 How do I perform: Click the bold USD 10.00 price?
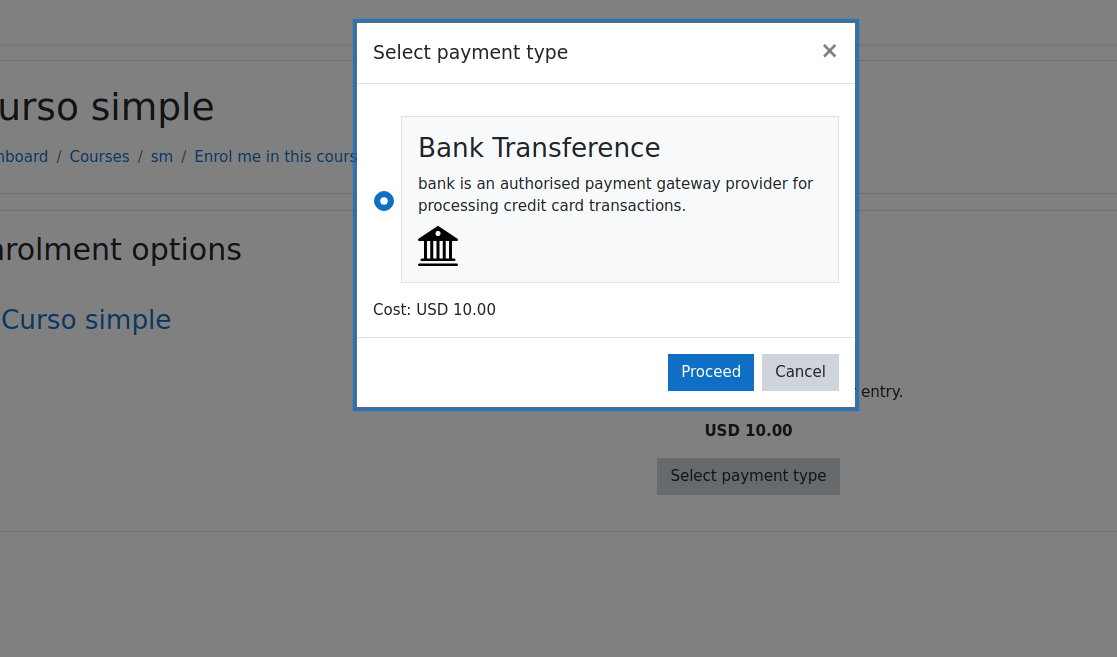(748, 430)
